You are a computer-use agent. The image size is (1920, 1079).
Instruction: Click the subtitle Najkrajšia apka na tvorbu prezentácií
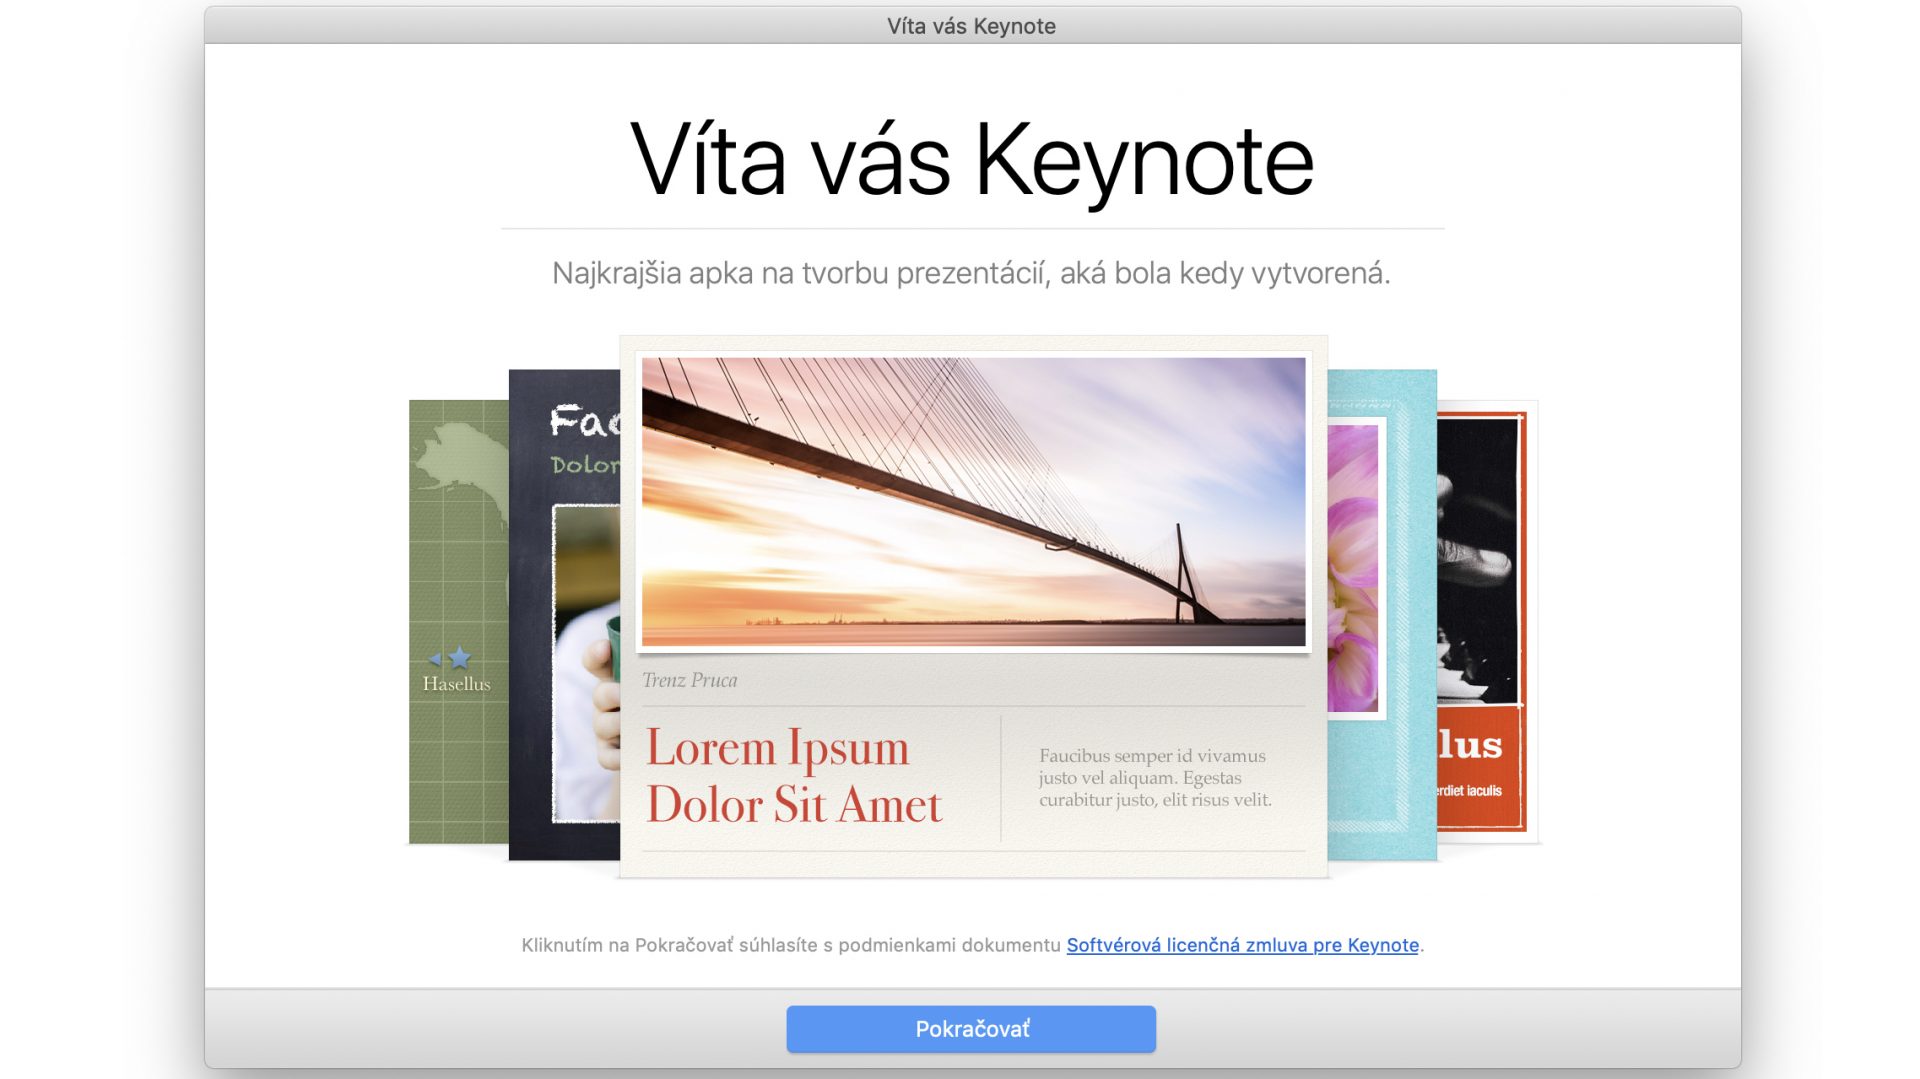point(971,273)
